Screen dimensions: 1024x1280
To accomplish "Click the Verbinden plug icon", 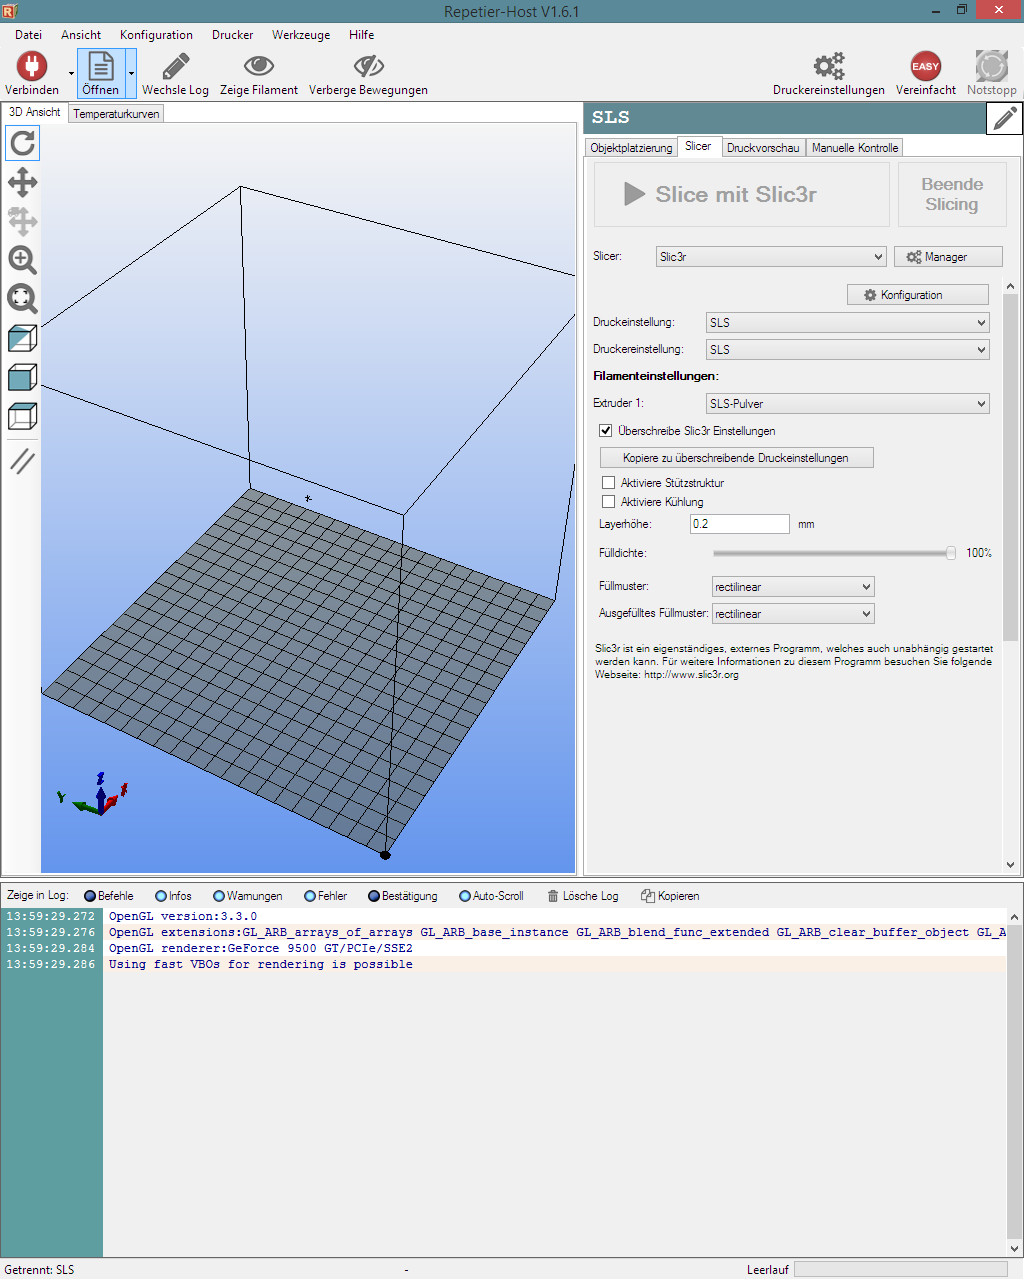I will pos(32,66).
